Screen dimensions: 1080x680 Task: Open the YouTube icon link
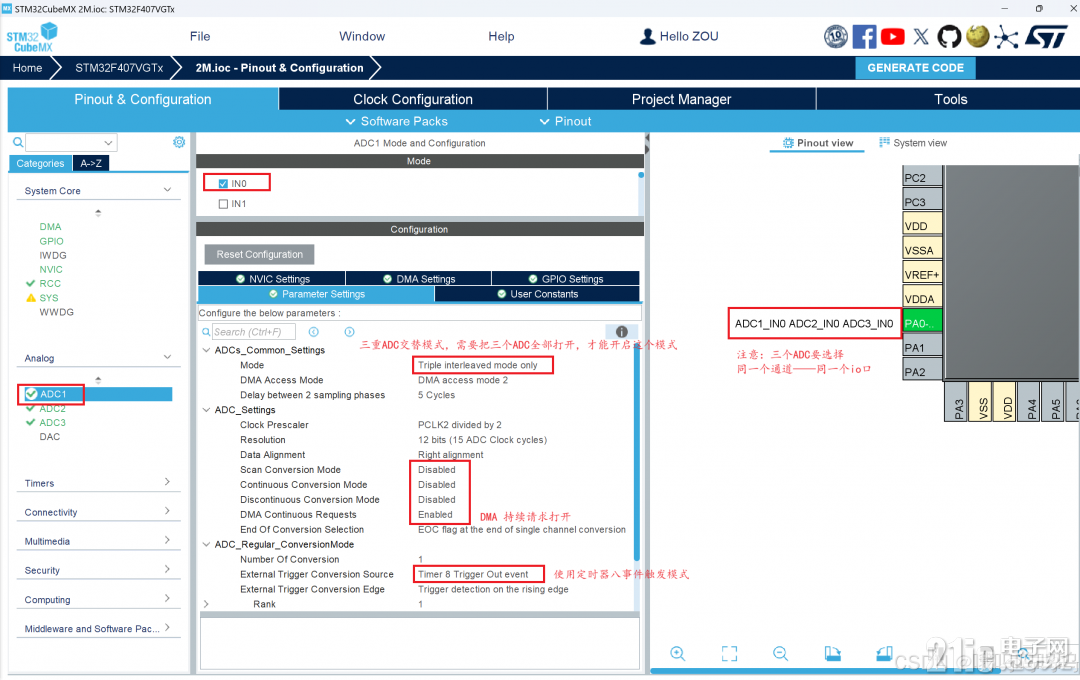tap(893, 37)
